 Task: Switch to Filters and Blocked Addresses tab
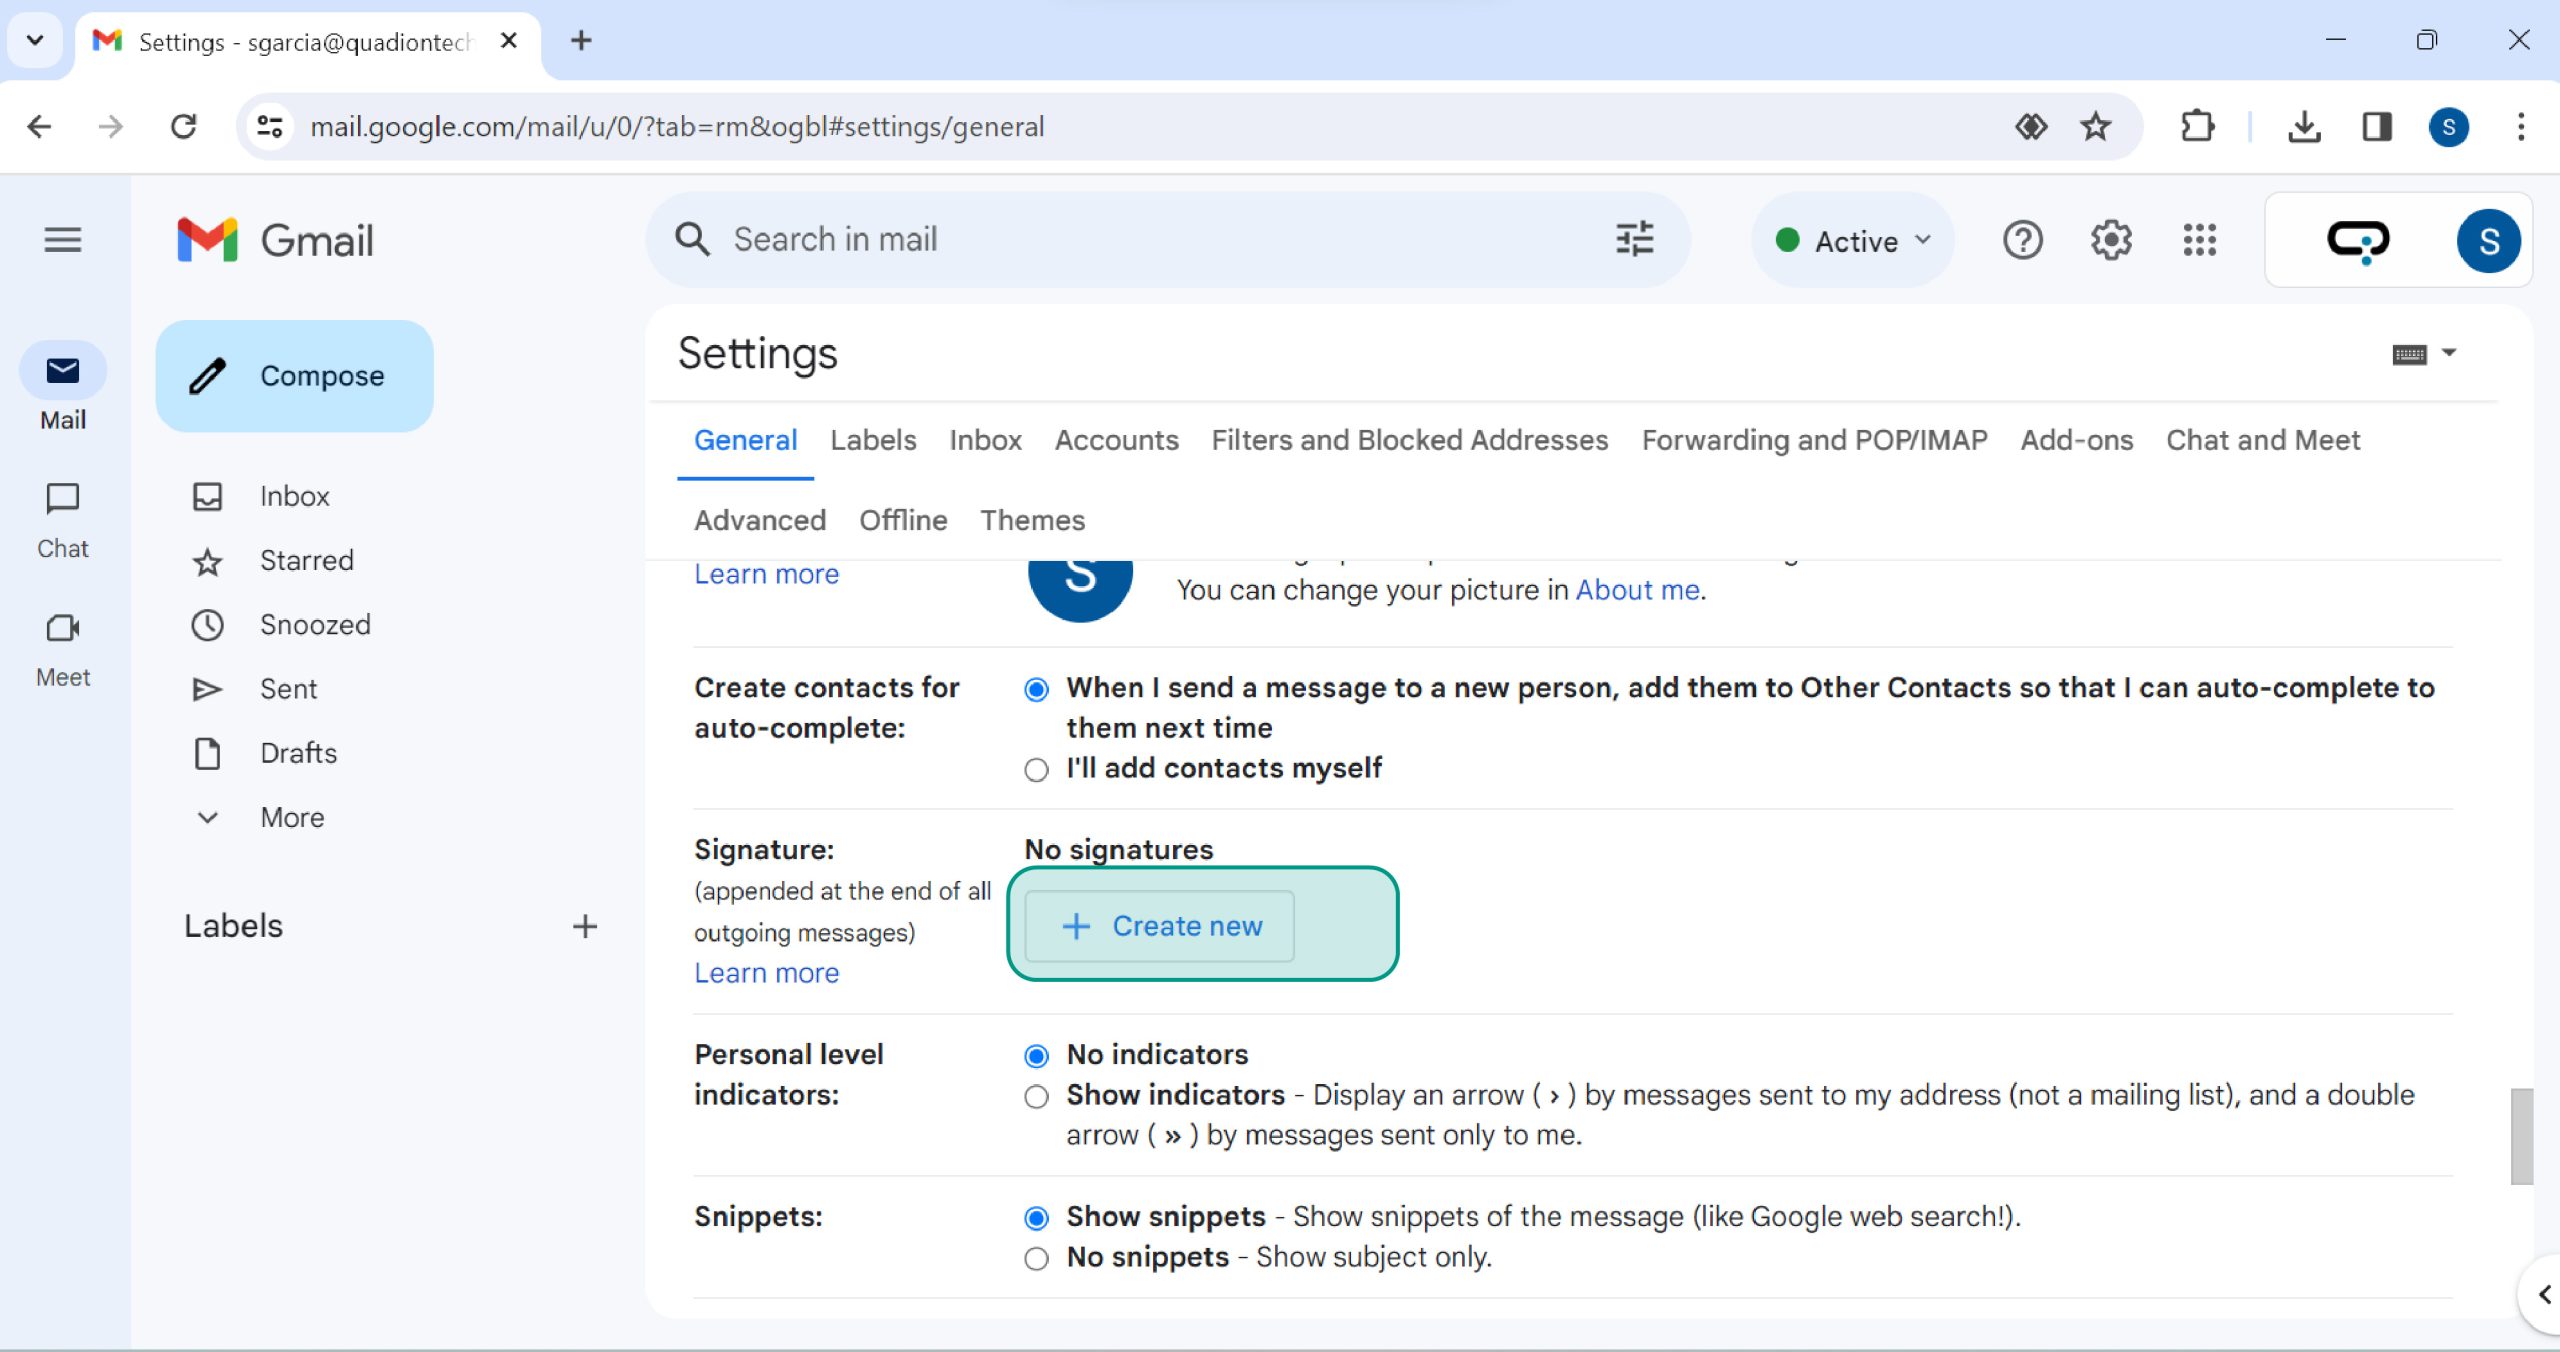click(x=1409, y=440)
